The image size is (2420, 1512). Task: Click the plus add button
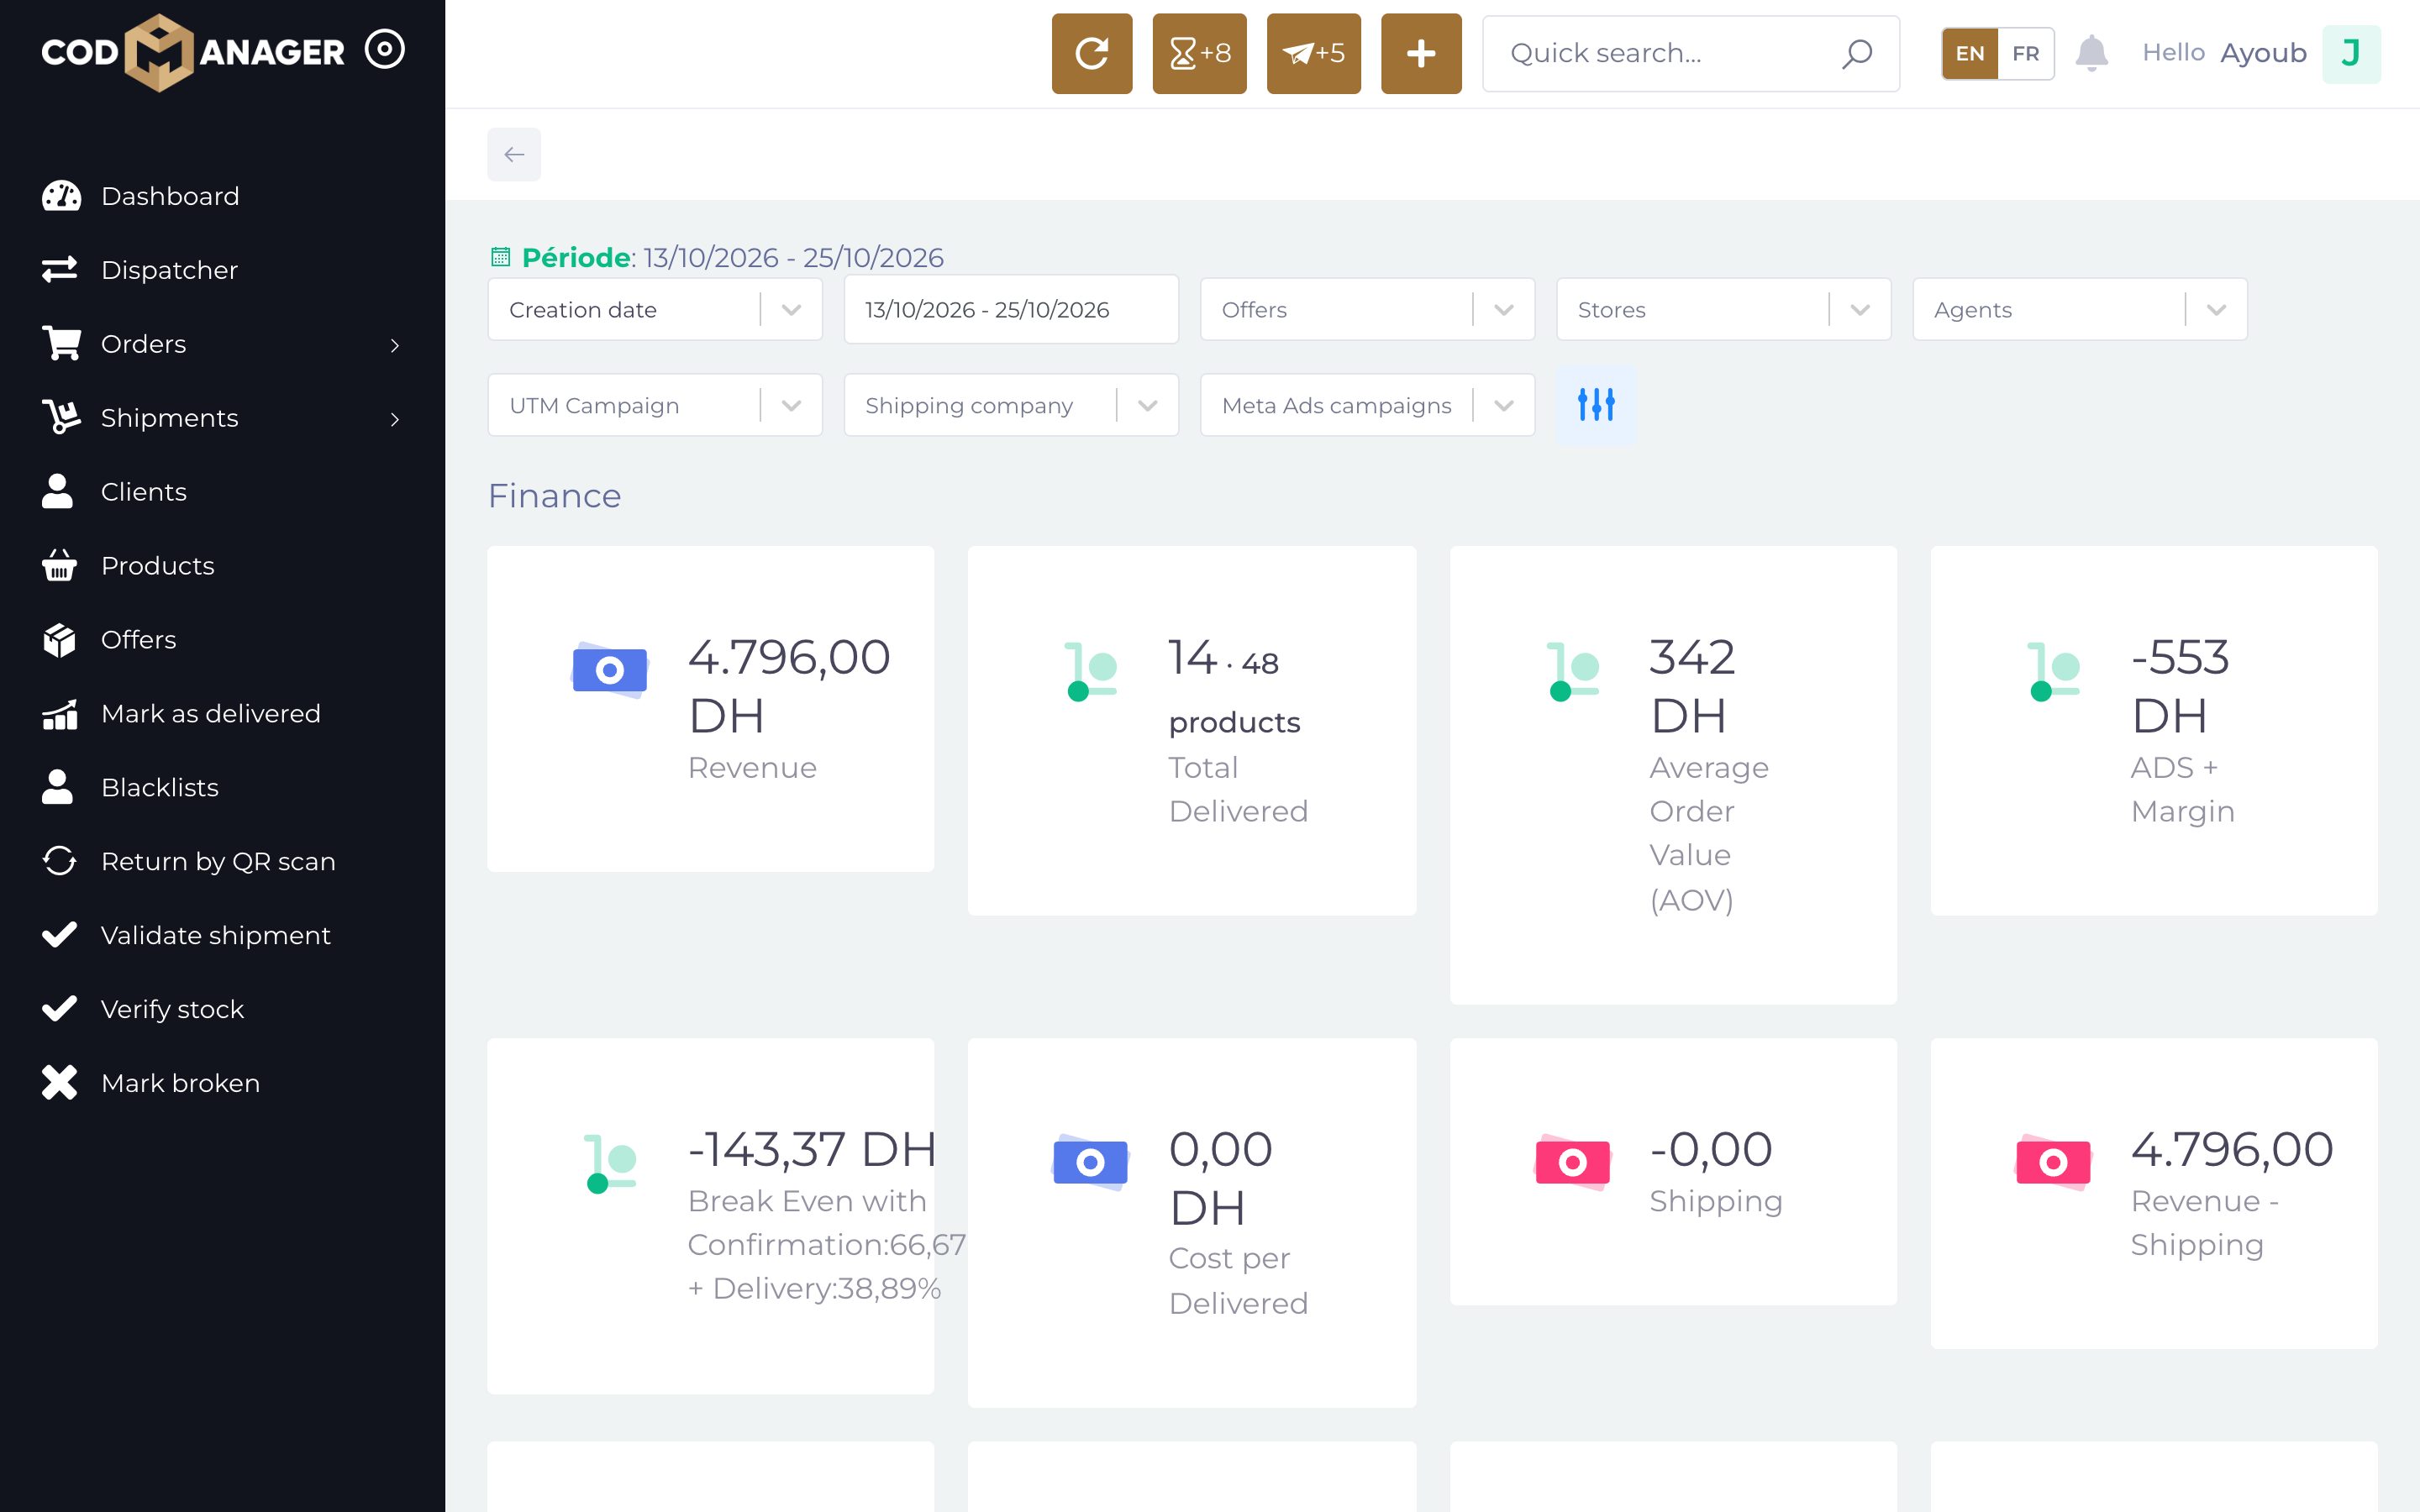click(1421, 53)
